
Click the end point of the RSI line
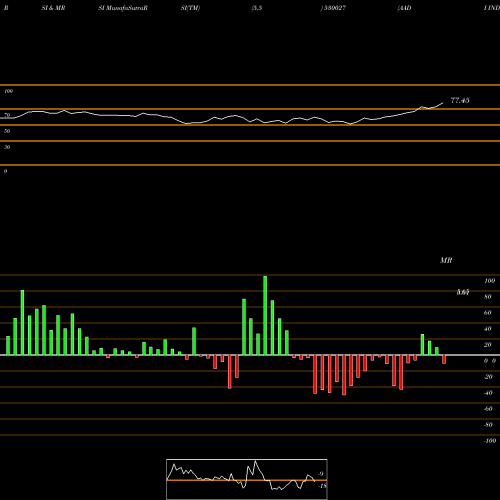(x=443, y=103)
